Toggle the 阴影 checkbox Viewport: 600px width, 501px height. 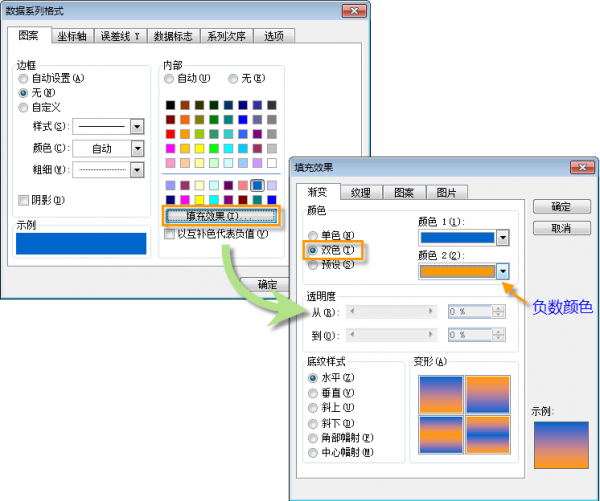24,200
